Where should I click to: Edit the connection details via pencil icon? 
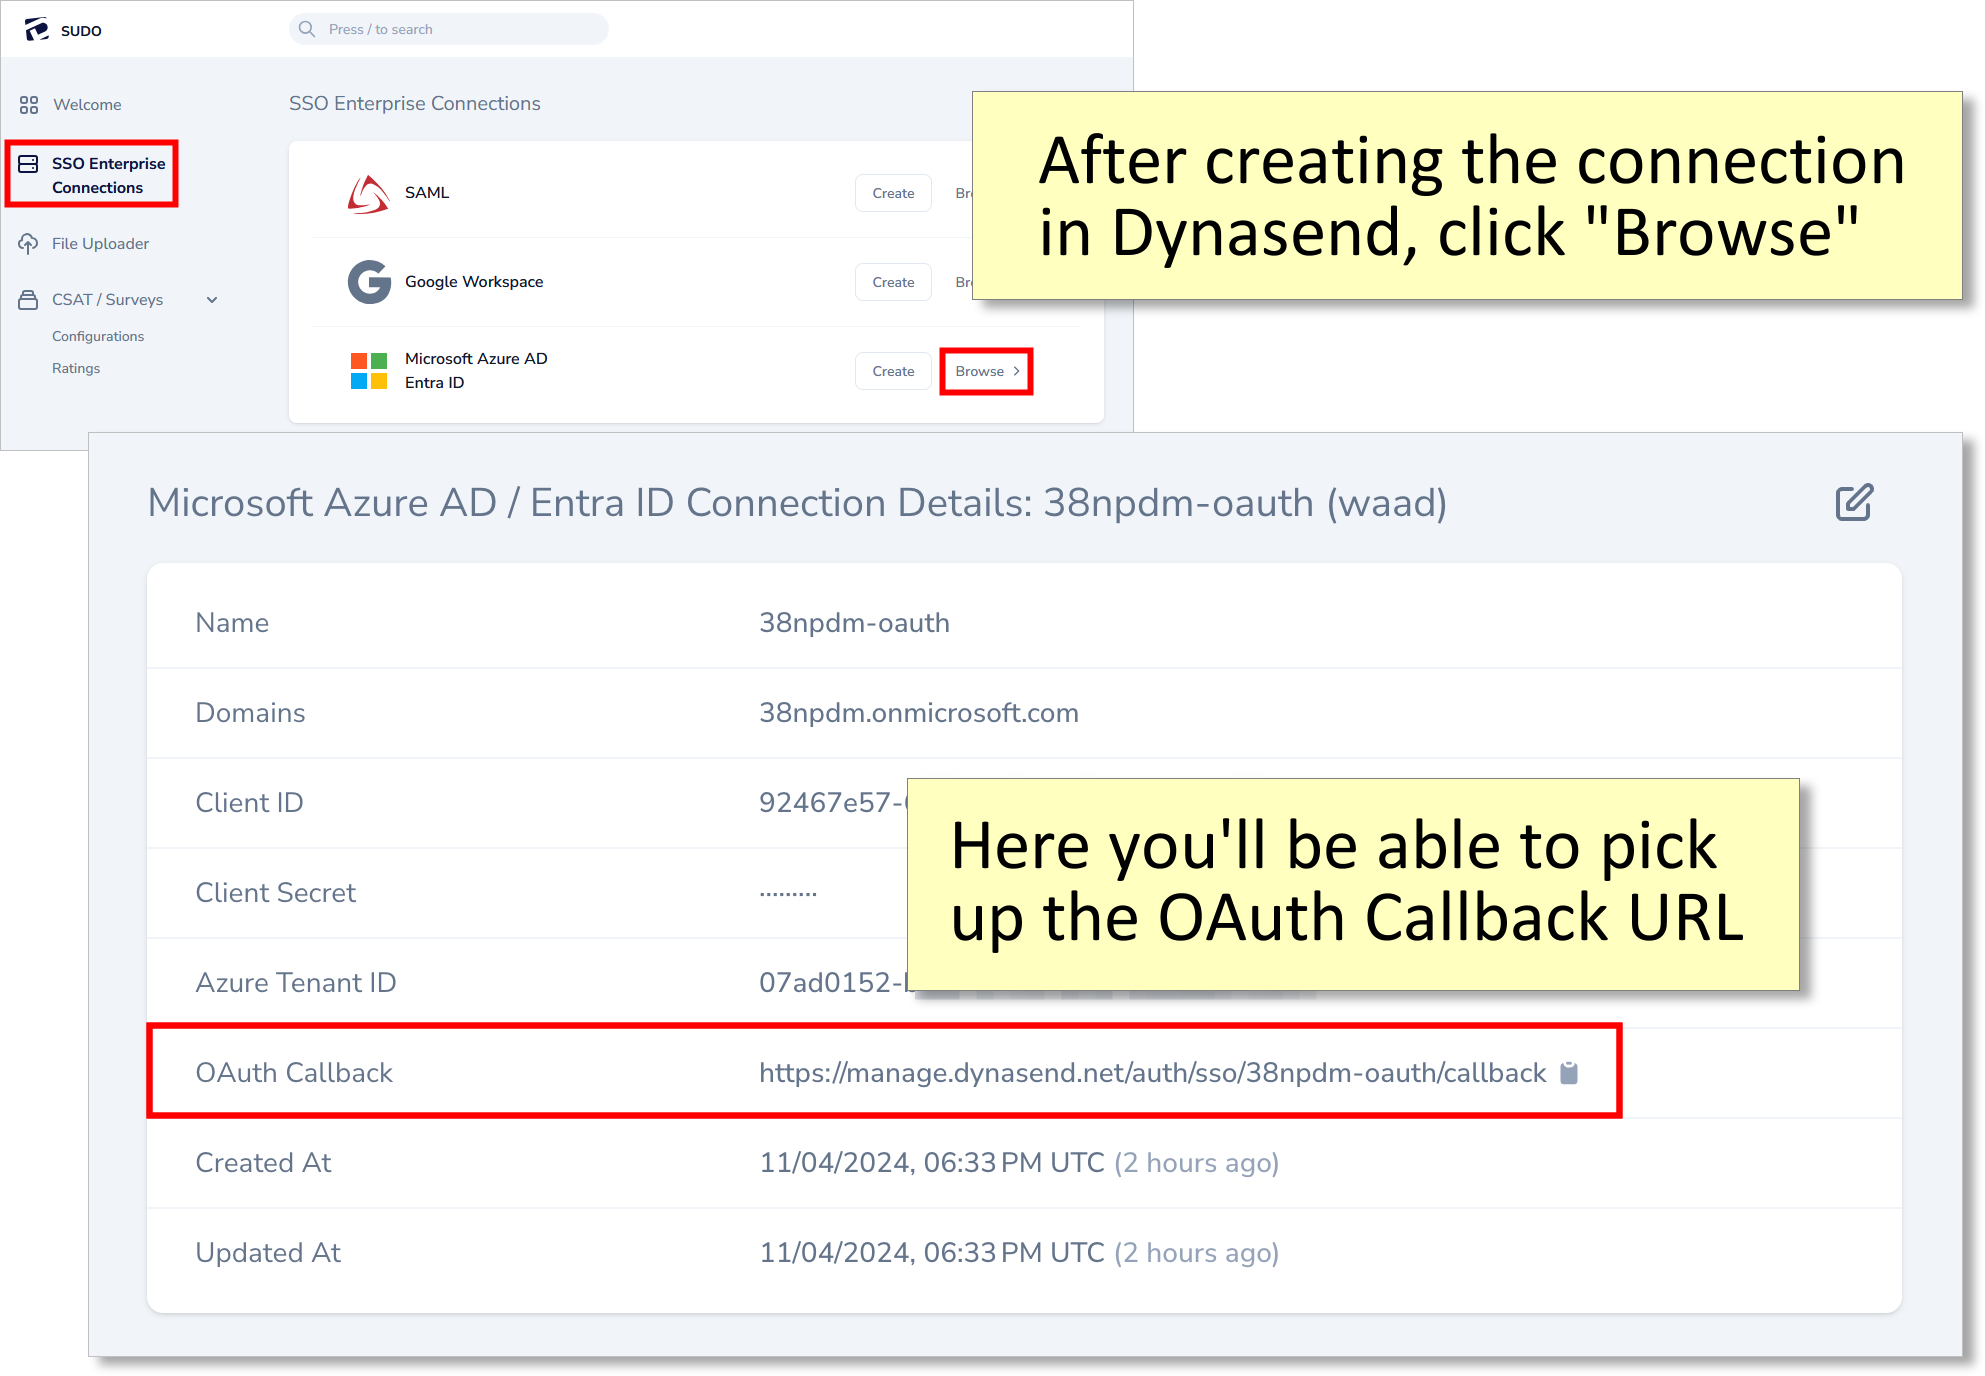click(x=1854, y=502)
